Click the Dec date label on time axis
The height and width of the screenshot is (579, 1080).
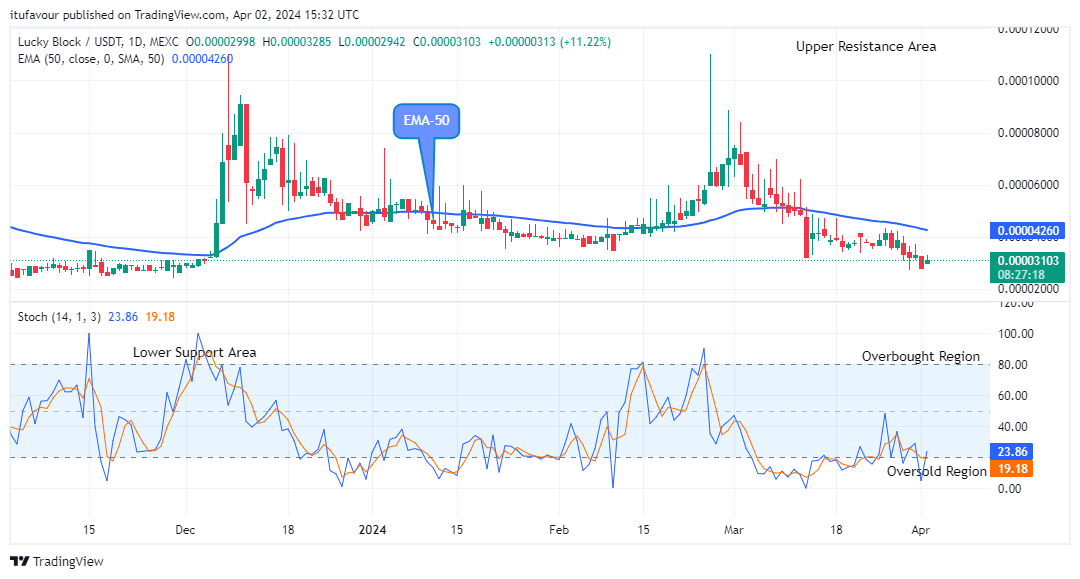(185, 530)
